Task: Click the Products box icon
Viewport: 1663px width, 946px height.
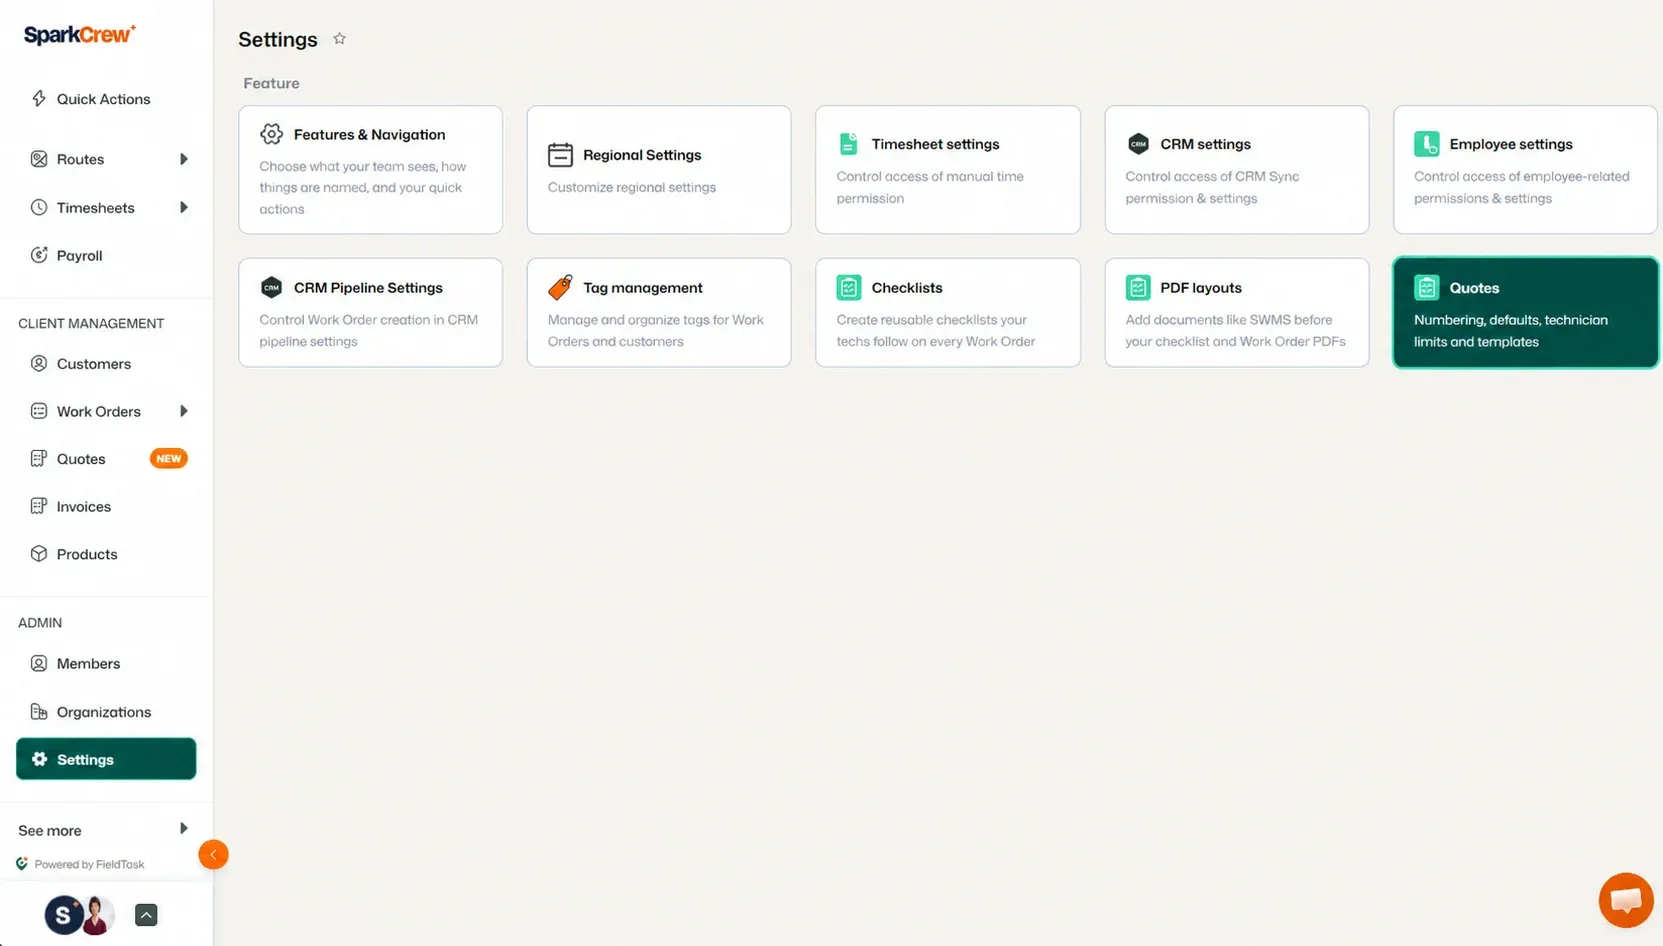Action: pos(39,554)
